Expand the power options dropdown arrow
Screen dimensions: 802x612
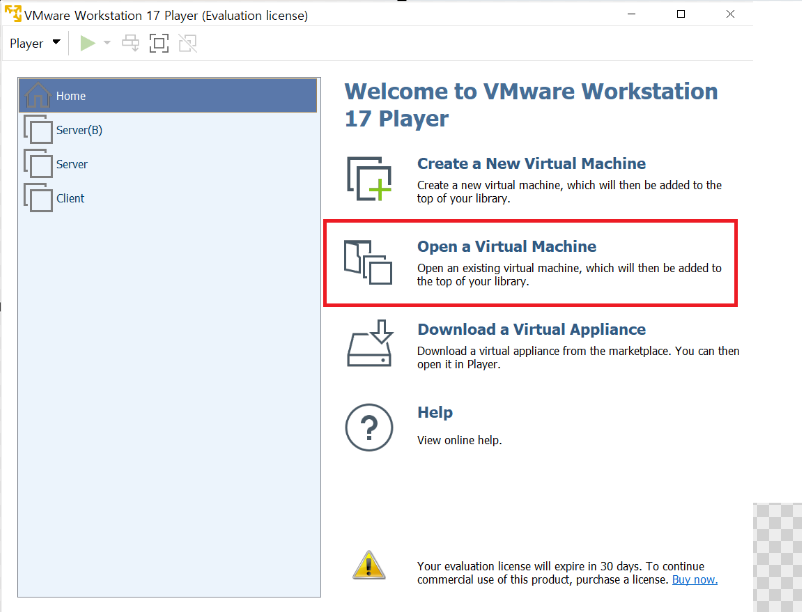pyautogui.click(x=107, y=43)
